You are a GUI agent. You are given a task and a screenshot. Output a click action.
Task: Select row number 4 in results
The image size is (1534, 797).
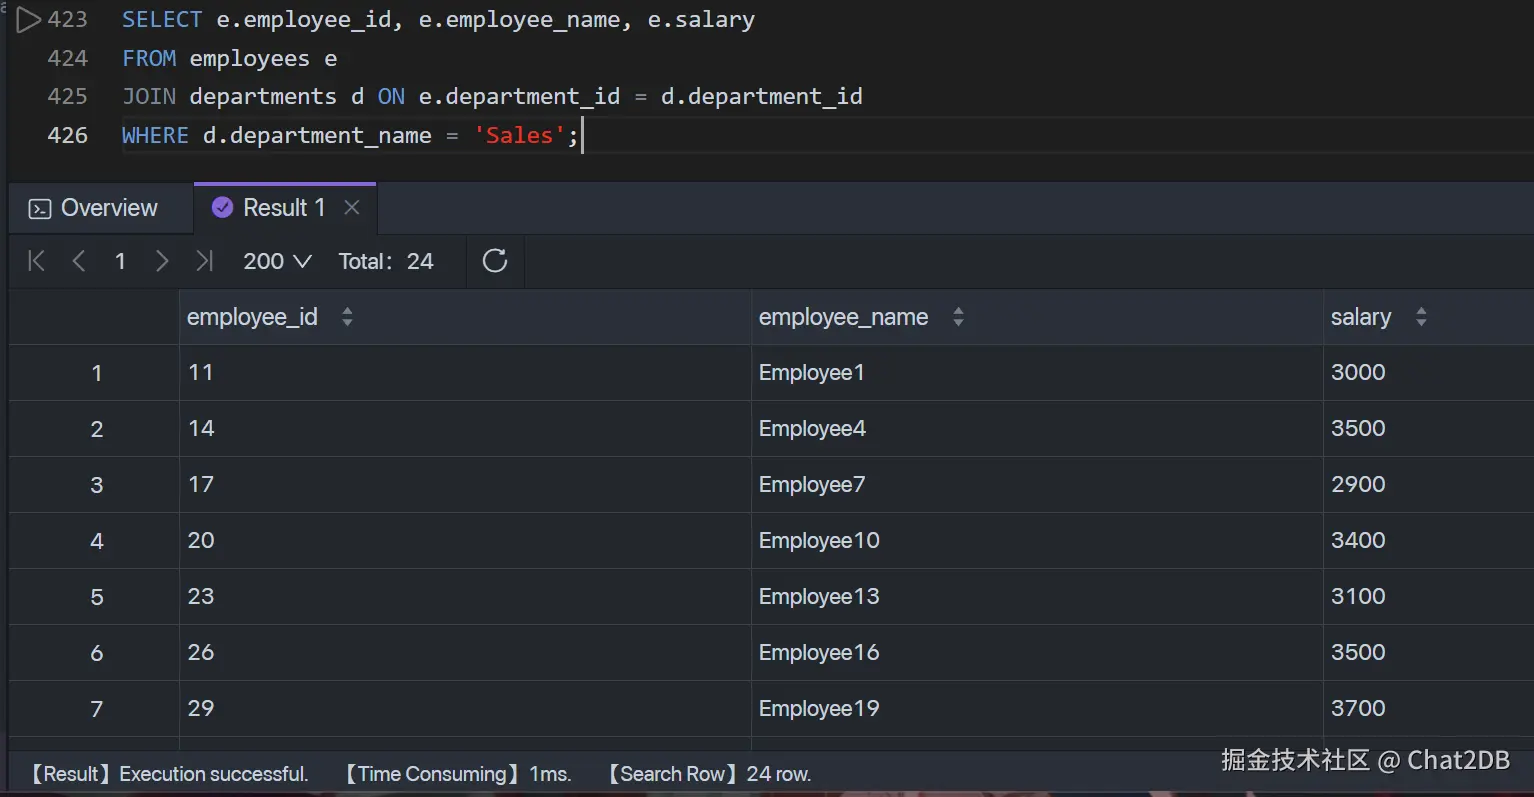coord(96,541)
